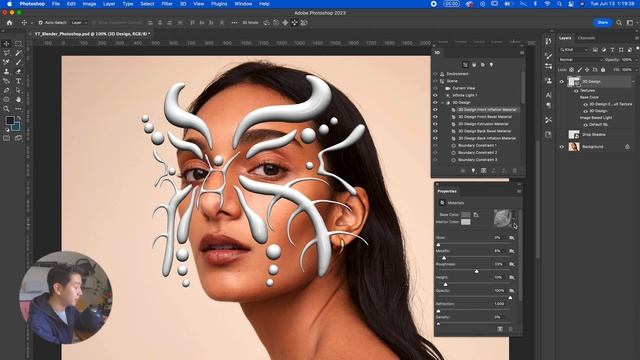This screenshot has height=360, width=640.
Task: Open the Fill percentage dropdown arrow
Action: [635, 70]
